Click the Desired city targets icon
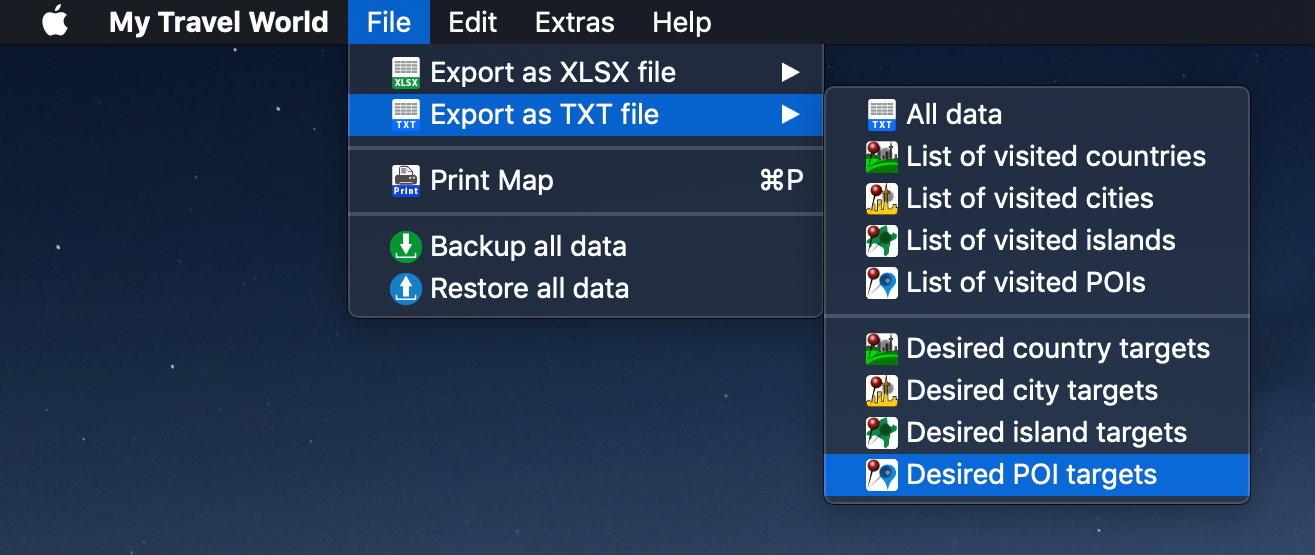The image size is (1315, 555). coord(882,391)
